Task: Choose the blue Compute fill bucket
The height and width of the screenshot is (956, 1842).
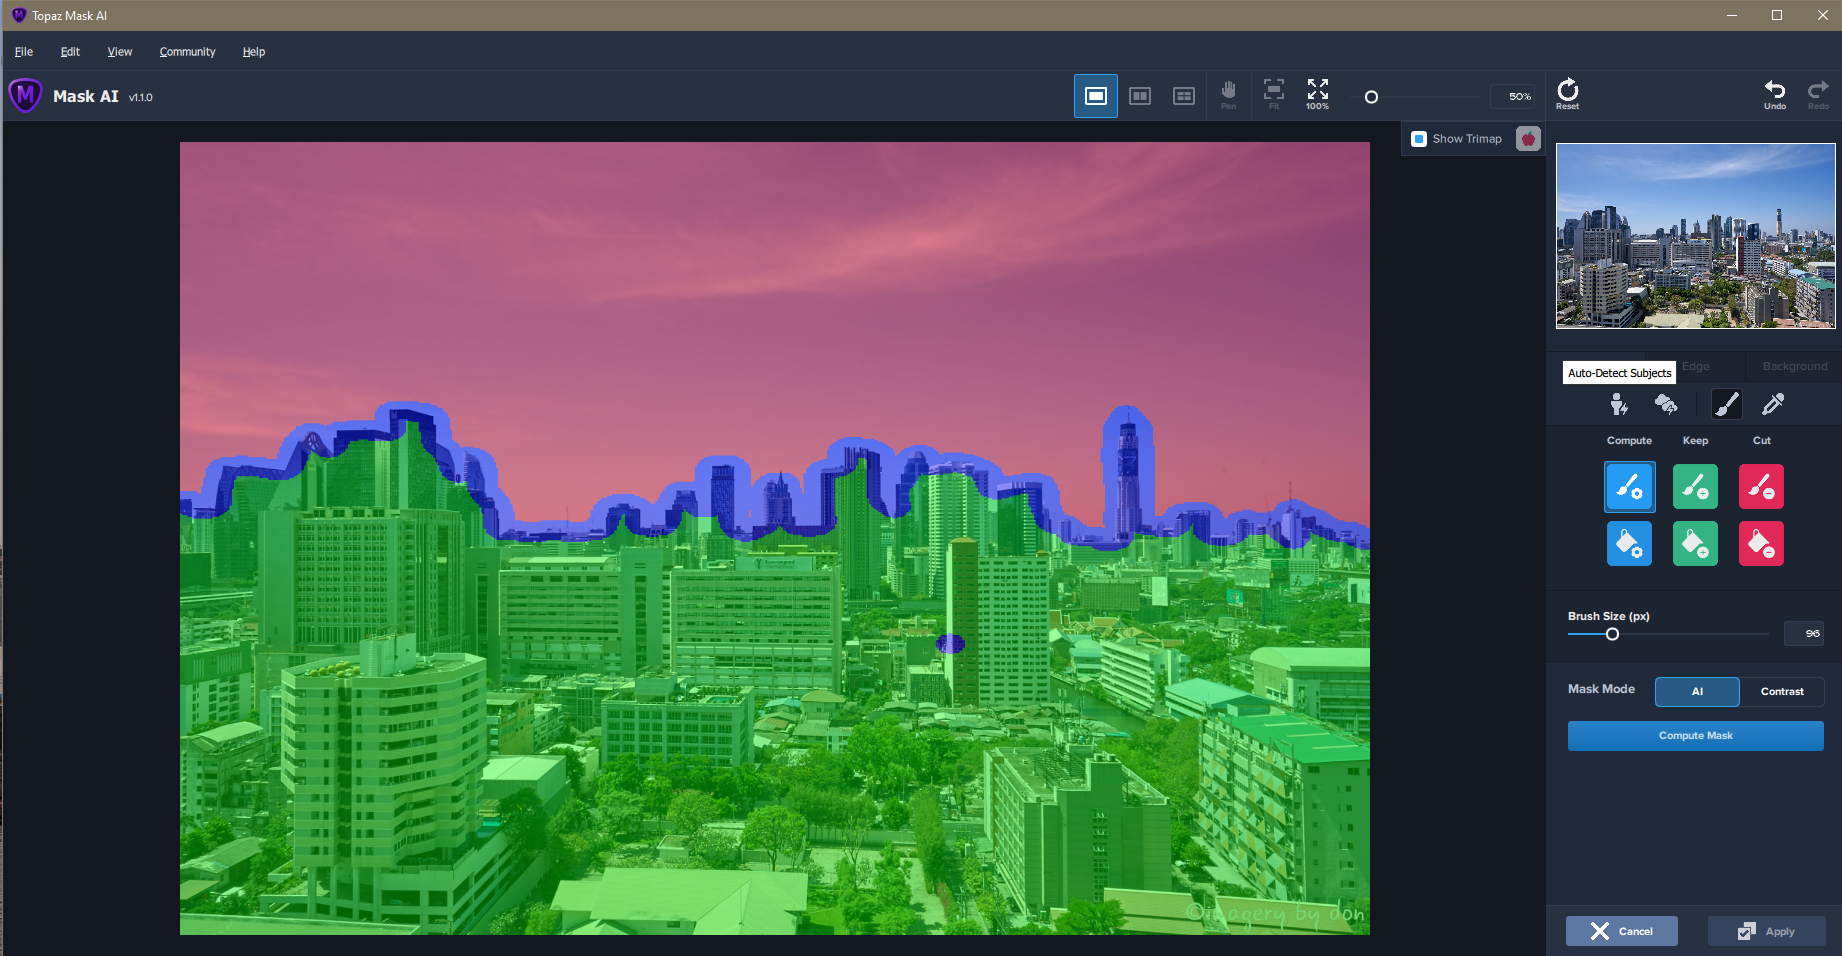Action: (x=1630, y=544)
